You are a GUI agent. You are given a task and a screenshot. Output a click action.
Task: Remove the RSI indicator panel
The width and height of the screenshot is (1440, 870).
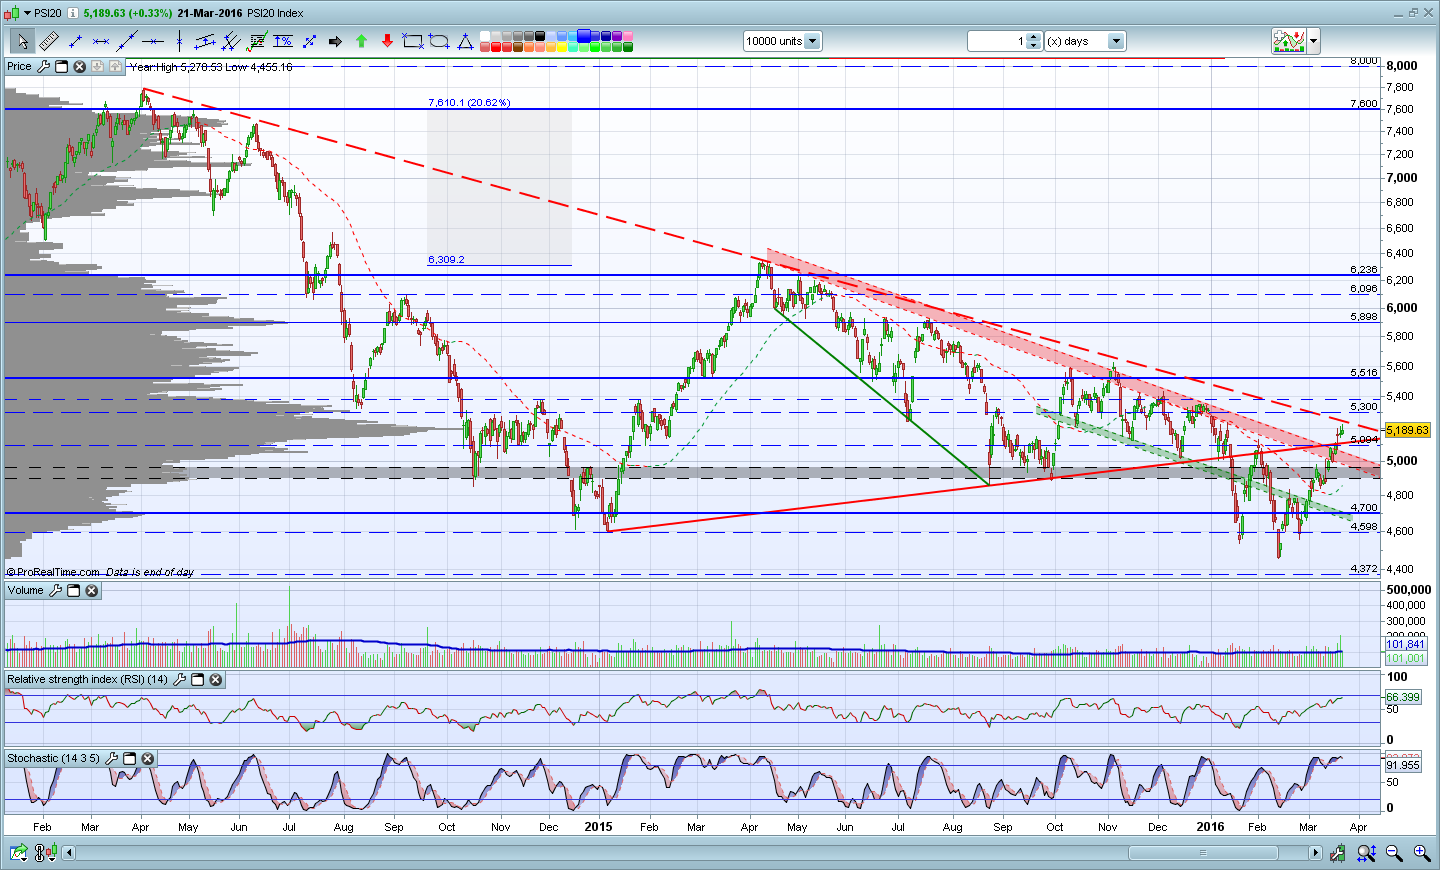(x=215, y=680)
